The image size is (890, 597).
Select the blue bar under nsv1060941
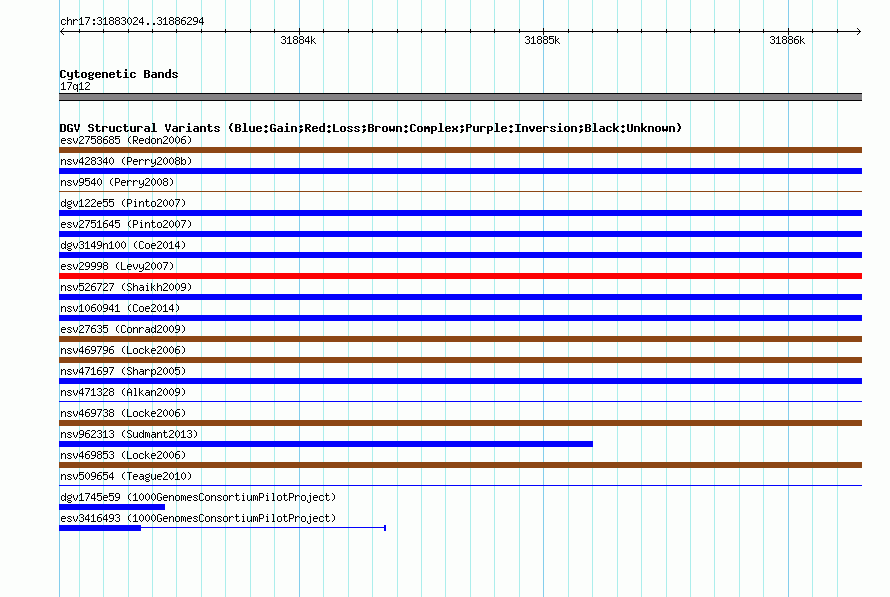tap(460, 318)
